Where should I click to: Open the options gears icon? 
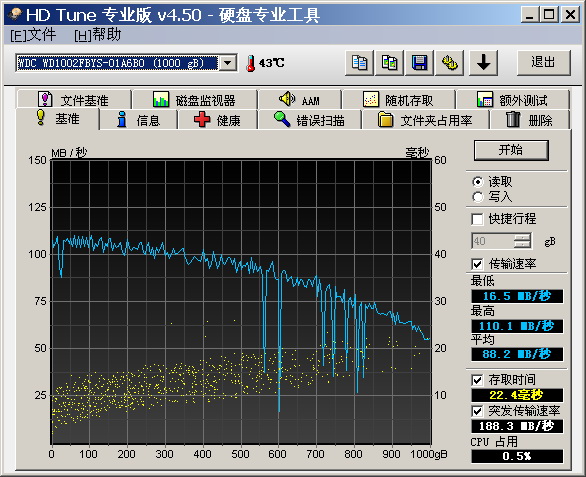pos(450,62)
